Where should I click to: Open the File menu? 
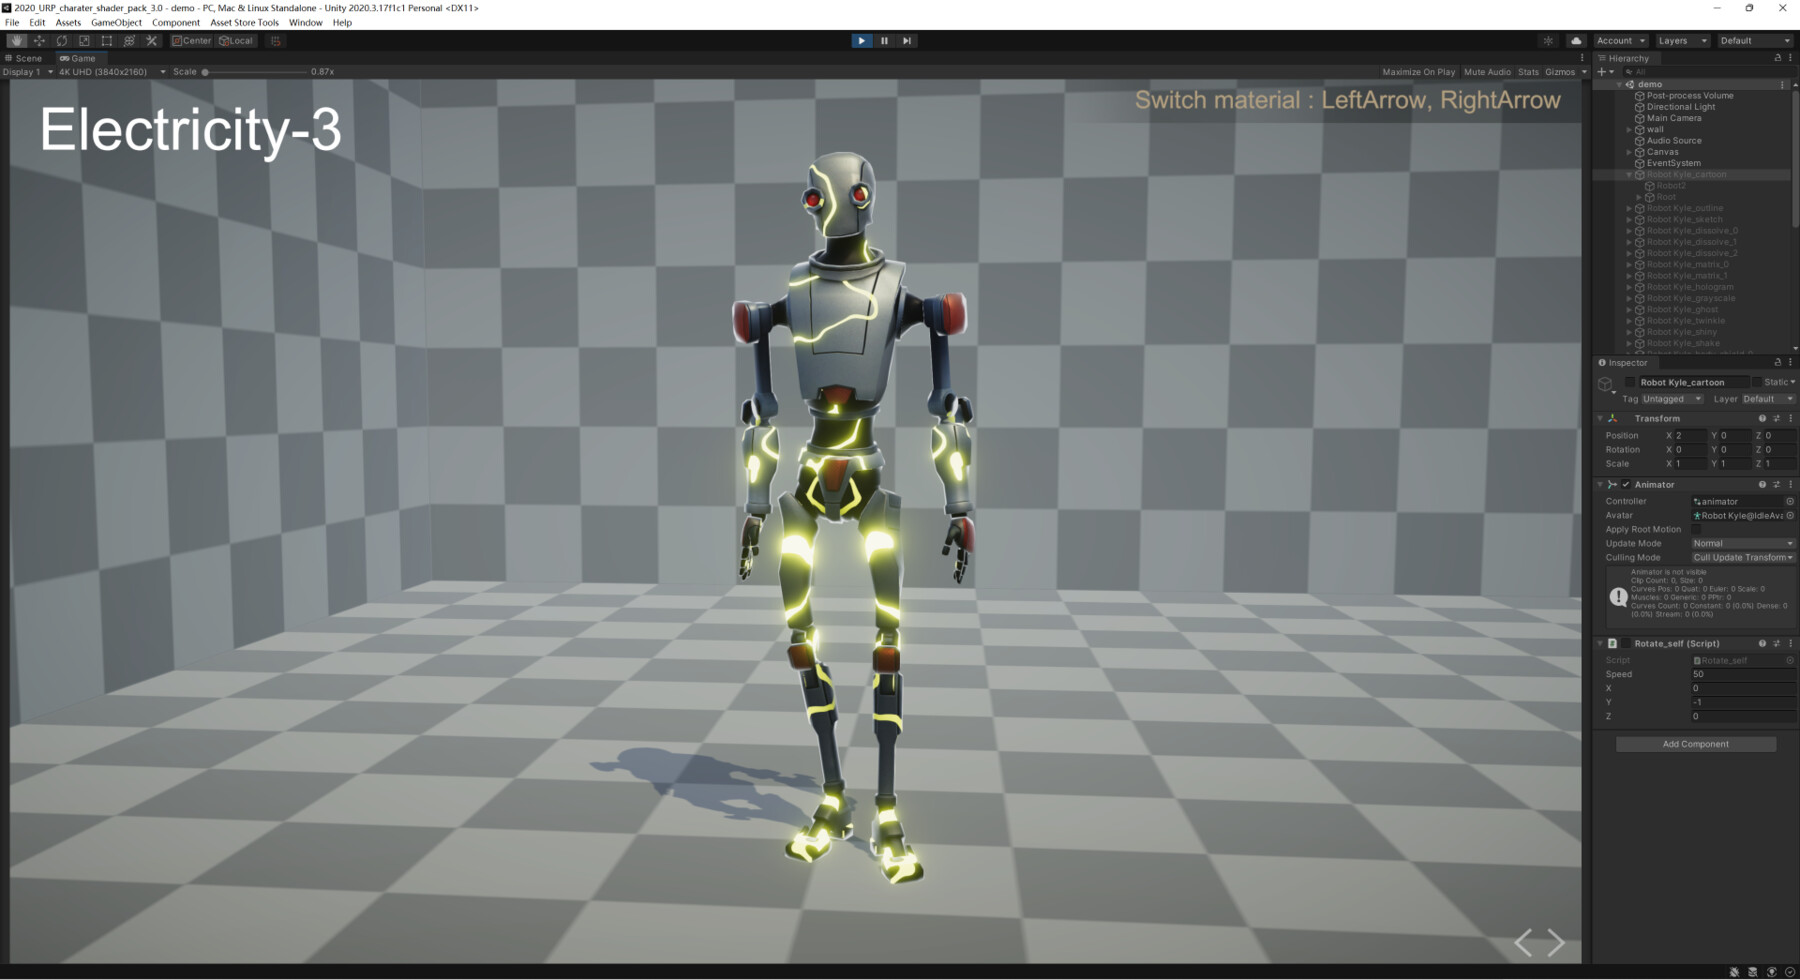(x=12, y=22)
